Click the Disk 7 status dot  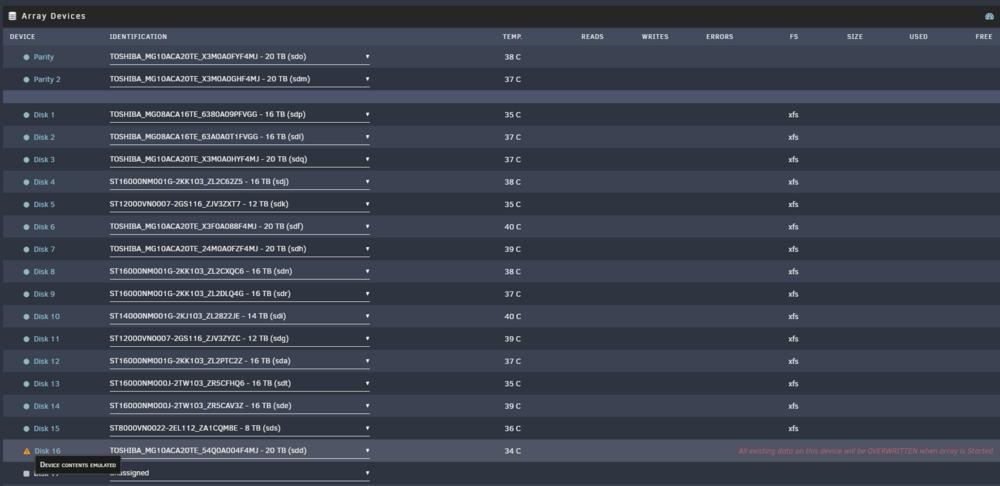click(26, 249)
